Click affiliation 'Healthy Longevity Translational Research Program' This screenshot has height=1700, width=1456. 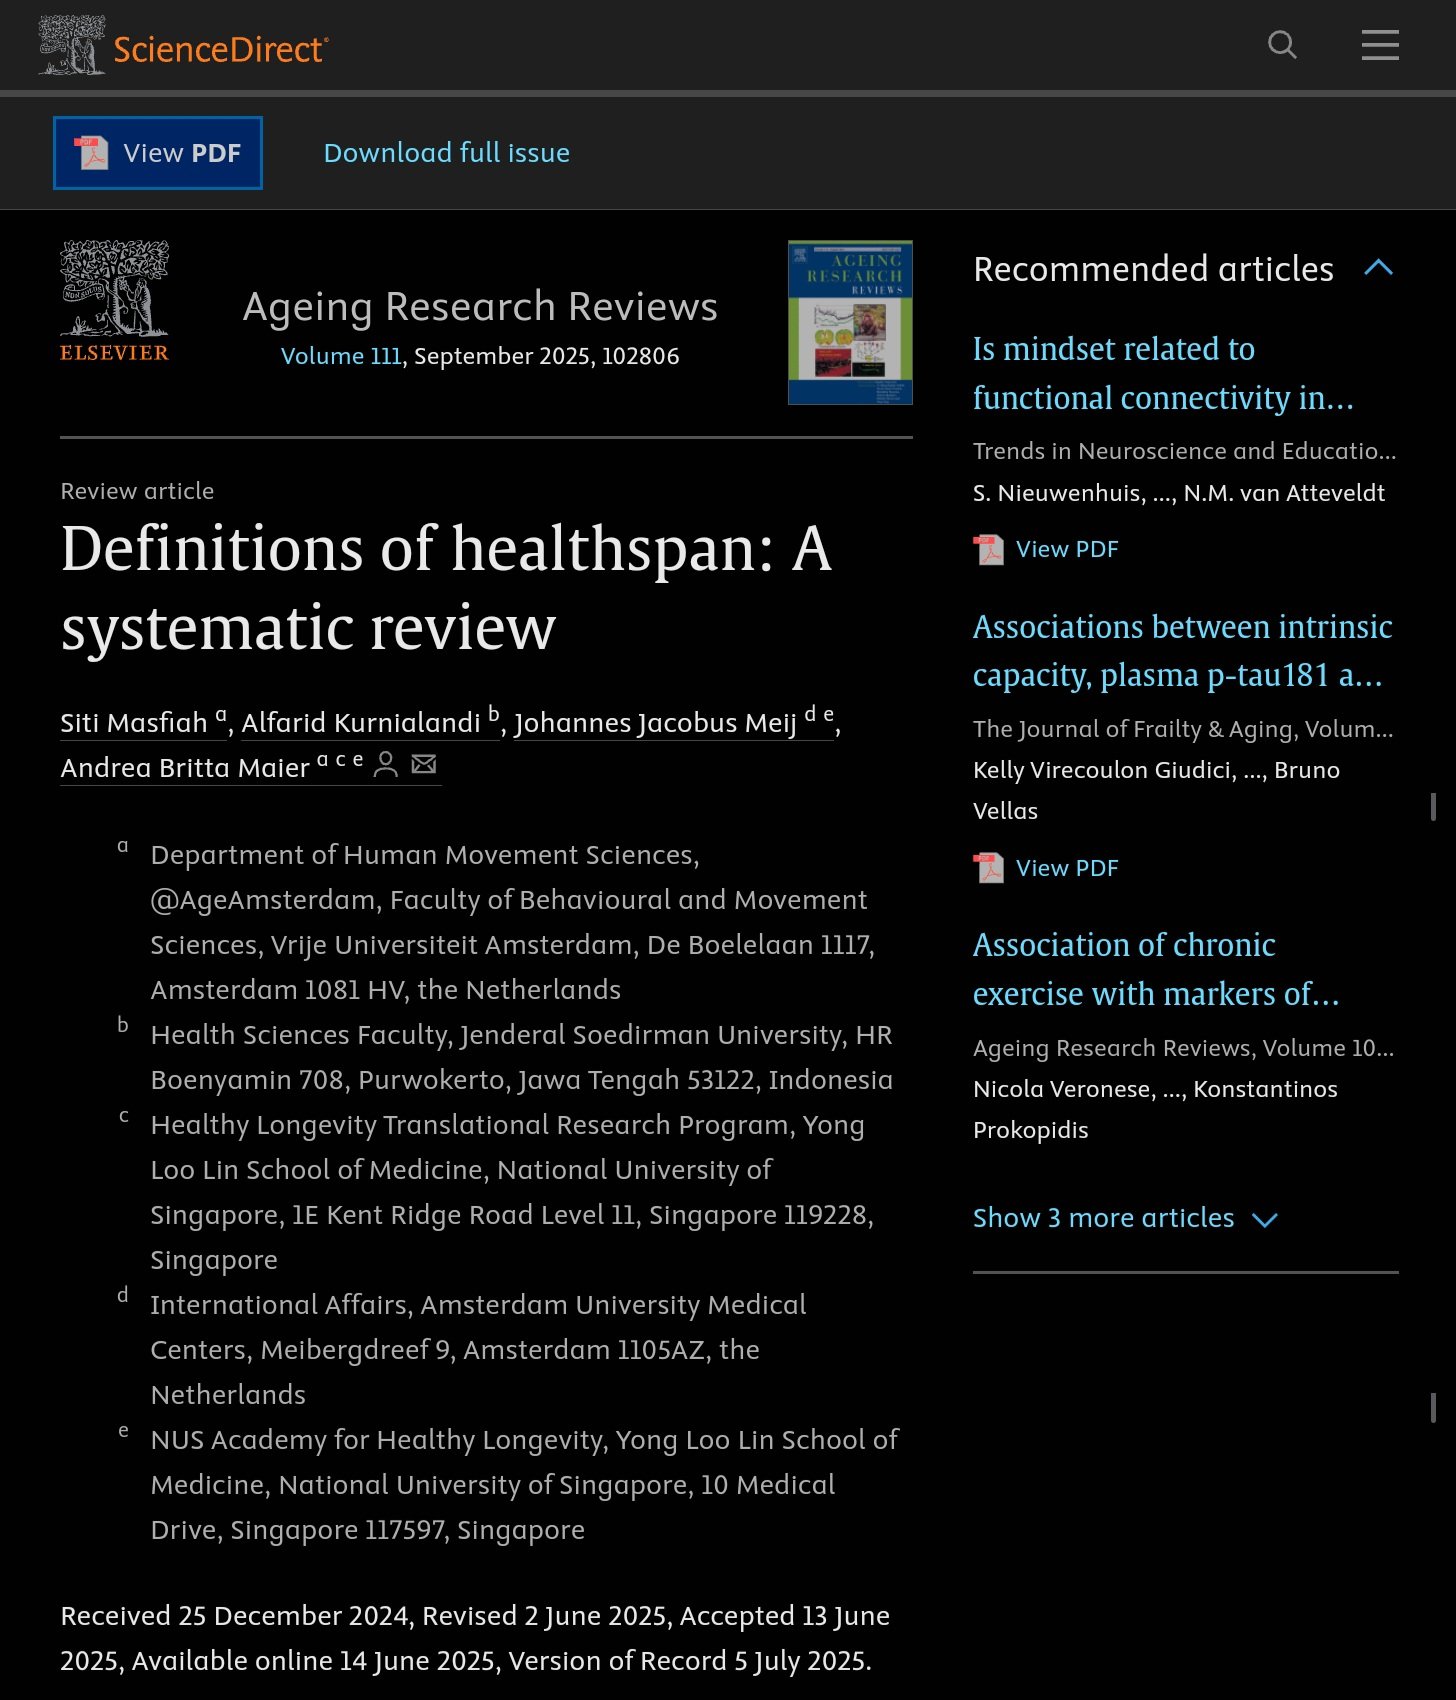click(512, 1192)
